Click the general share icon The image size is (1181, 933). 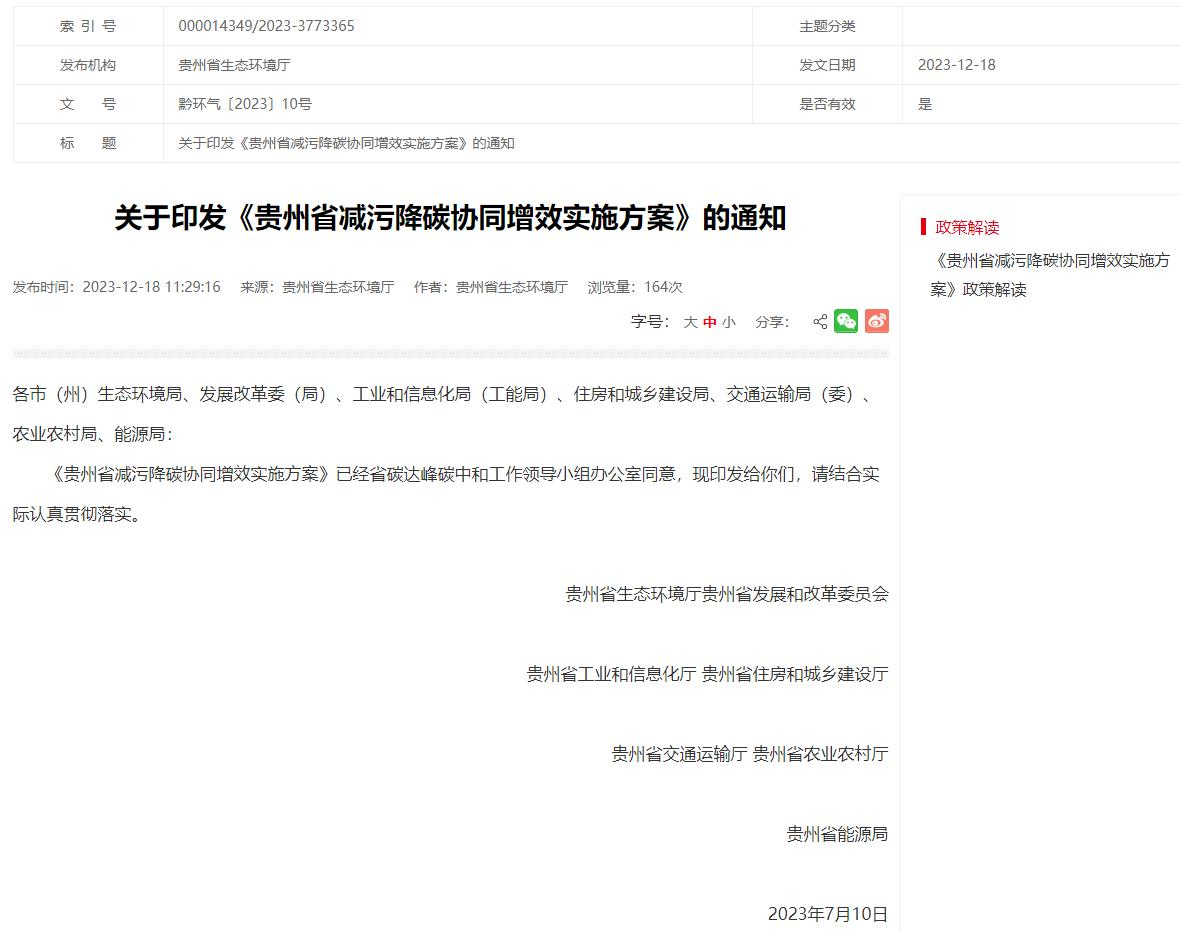820,322
